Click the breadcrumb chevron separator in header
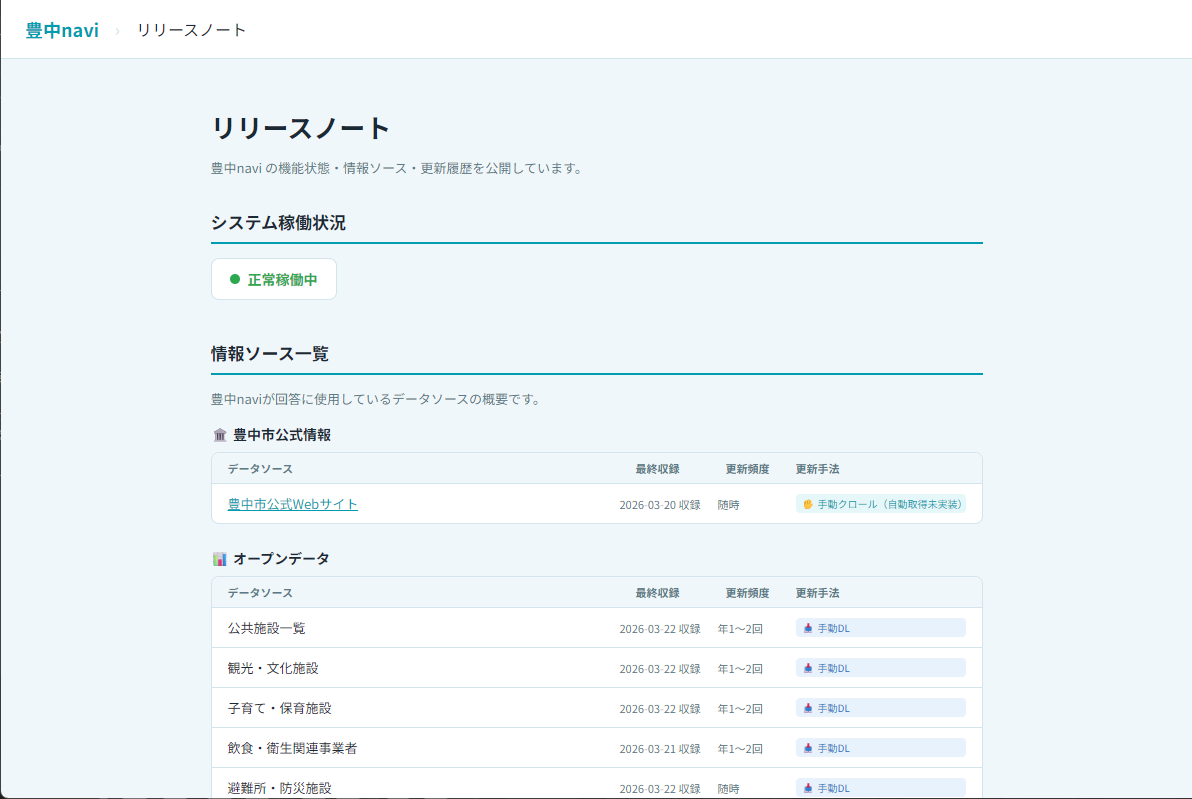Image resolution: width=1192 pixels, height=799 pixels. coord(117,30)
